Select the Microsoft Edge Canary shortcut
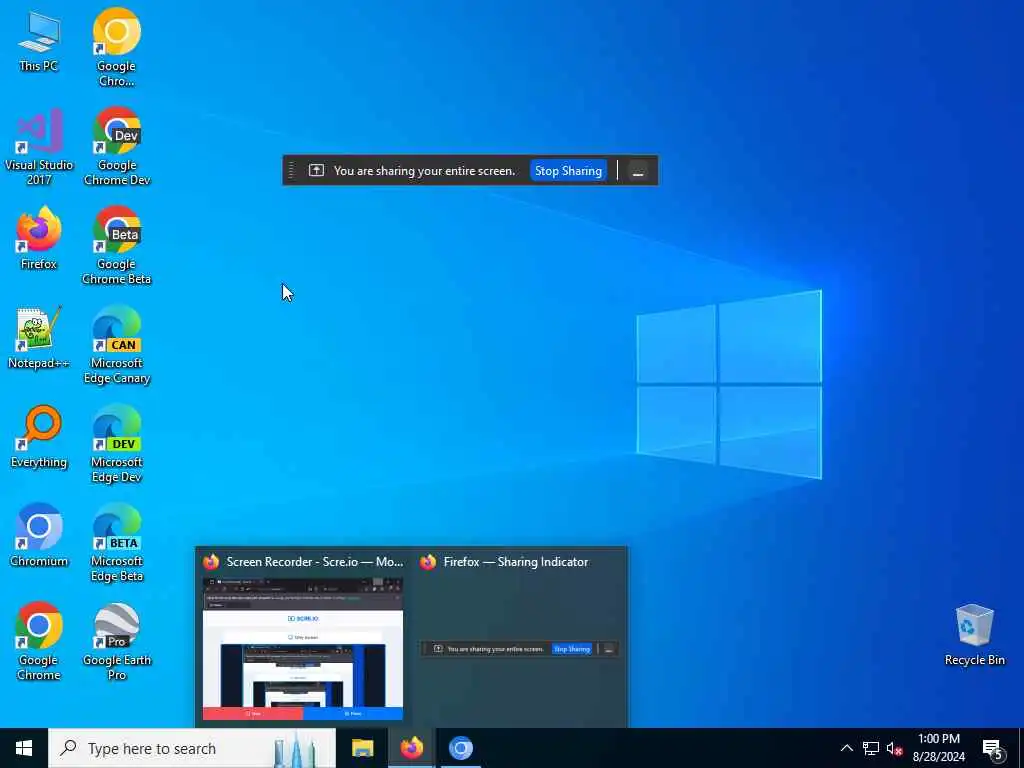 (117, 345)
